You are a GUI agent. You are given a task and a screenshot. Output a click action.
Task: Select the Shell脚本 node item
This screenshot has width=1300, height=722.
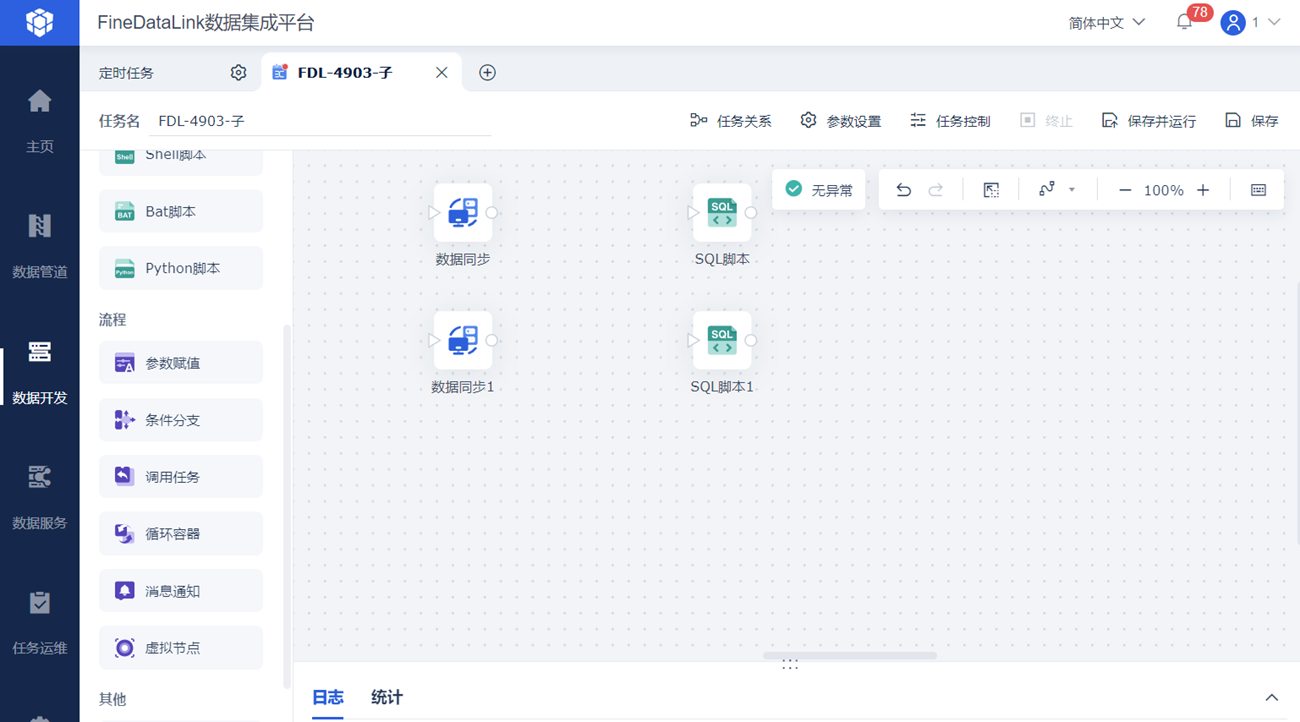(181, 160)
